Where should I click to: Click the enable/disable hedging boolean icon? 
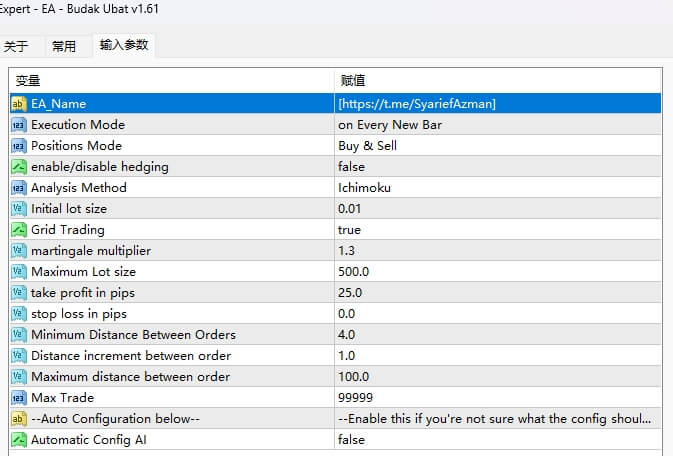pos(19,167)
